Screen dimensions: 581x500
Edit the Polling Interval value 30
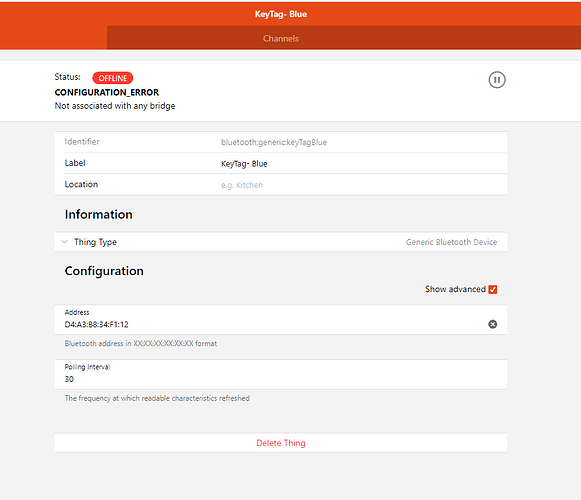pos(281,379)
